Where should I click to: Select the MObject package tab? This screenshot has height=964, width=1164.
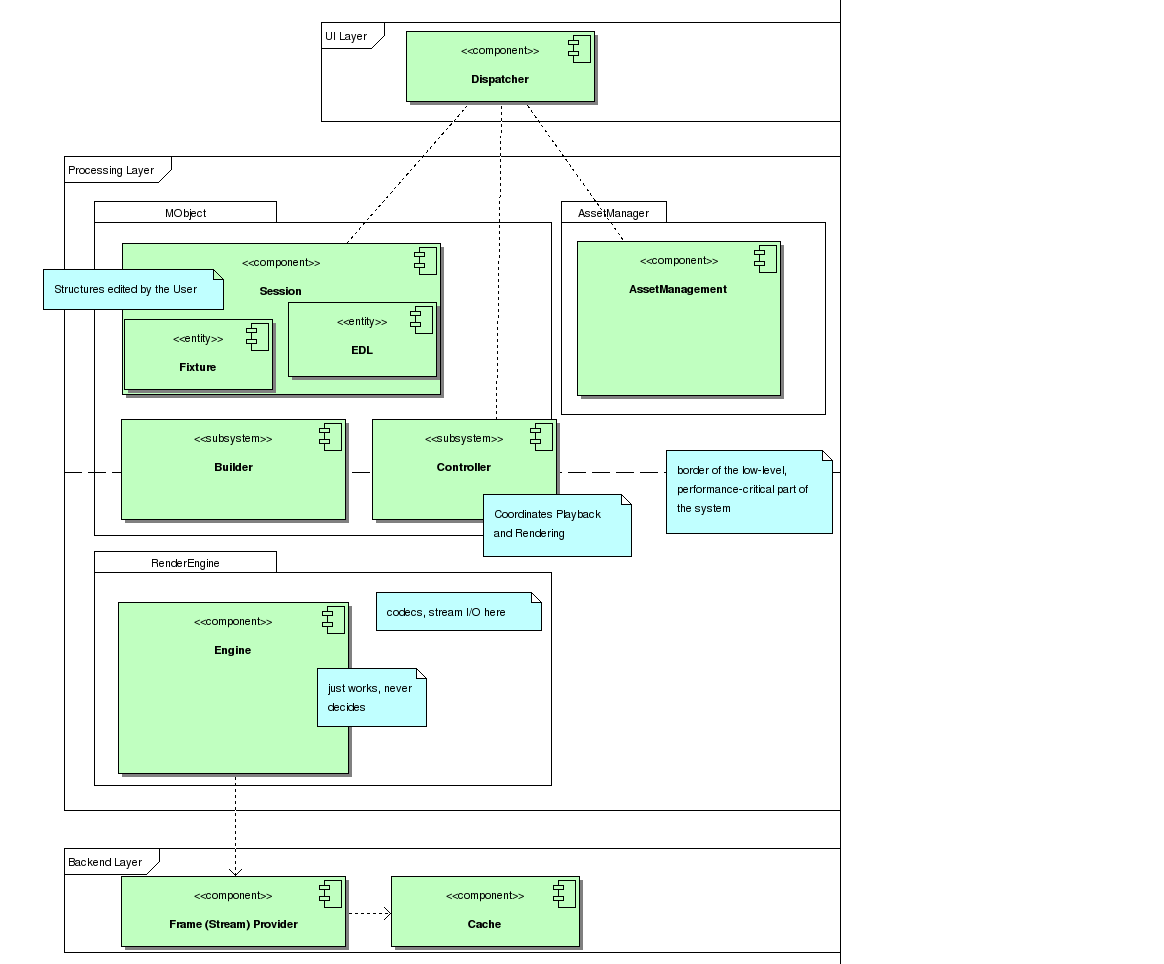(x=185, y=212)
